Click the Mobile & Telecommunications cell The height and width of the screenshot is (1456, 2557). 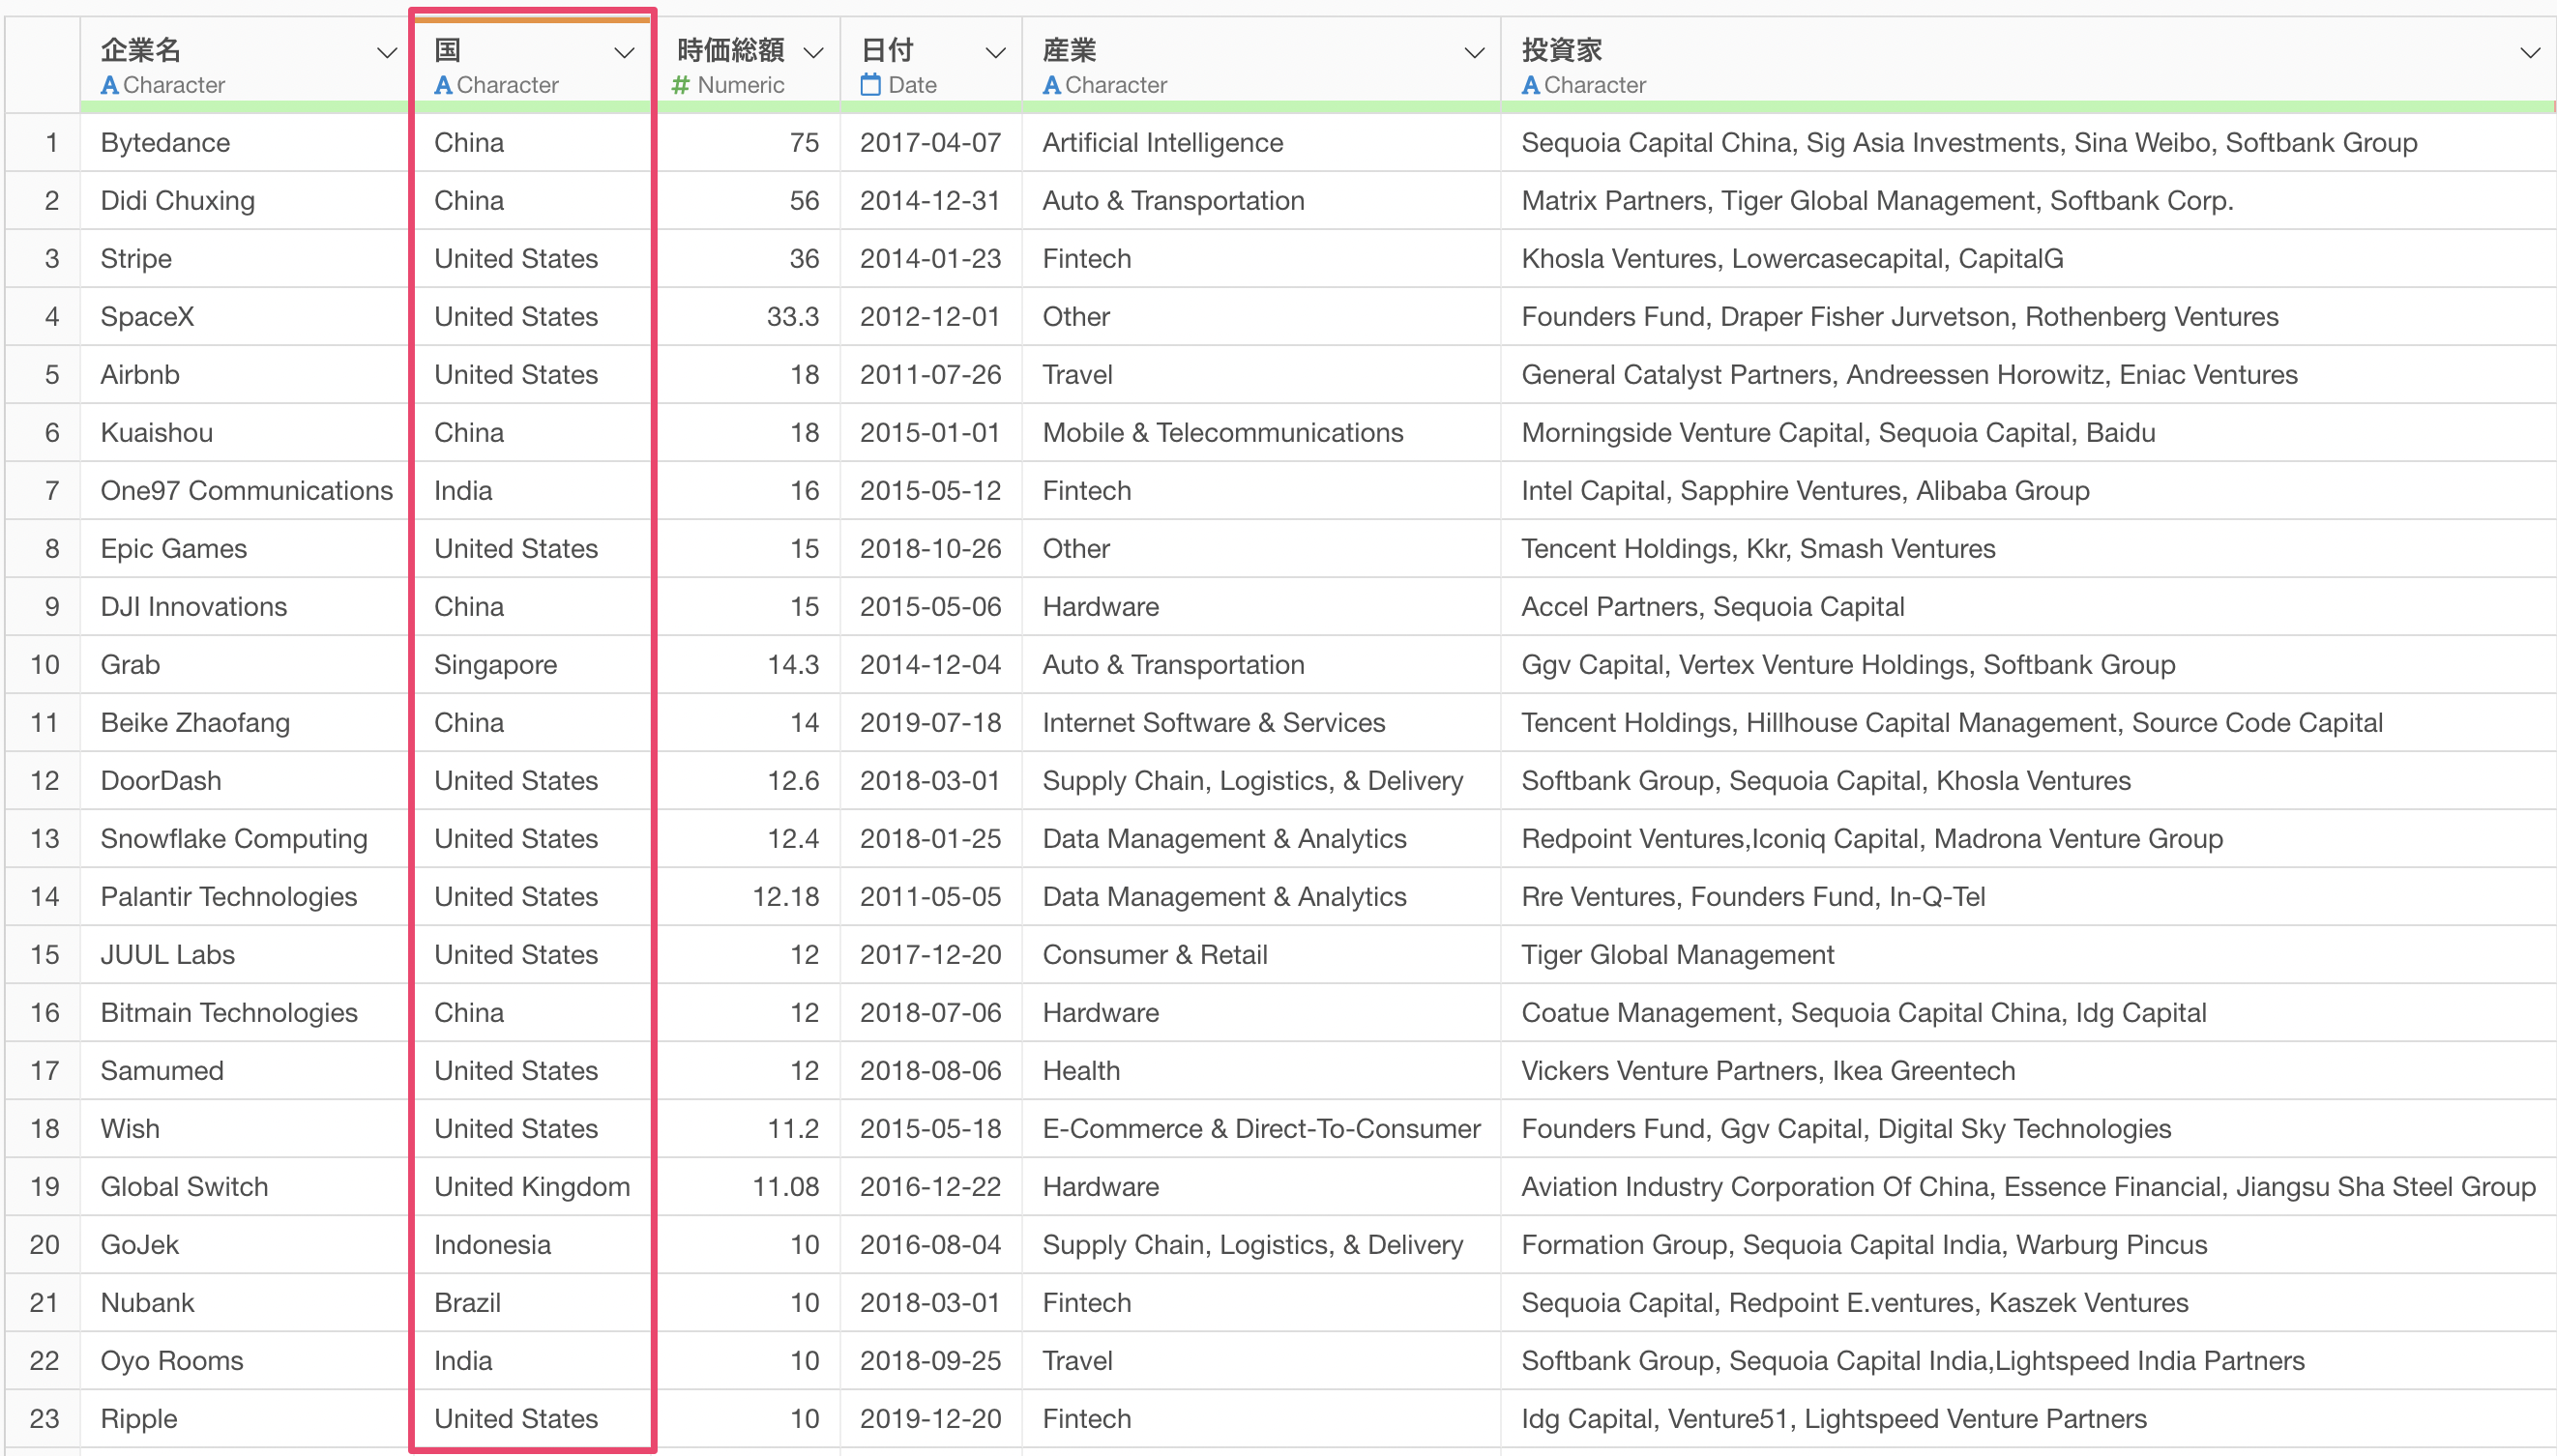[1261, 433]
